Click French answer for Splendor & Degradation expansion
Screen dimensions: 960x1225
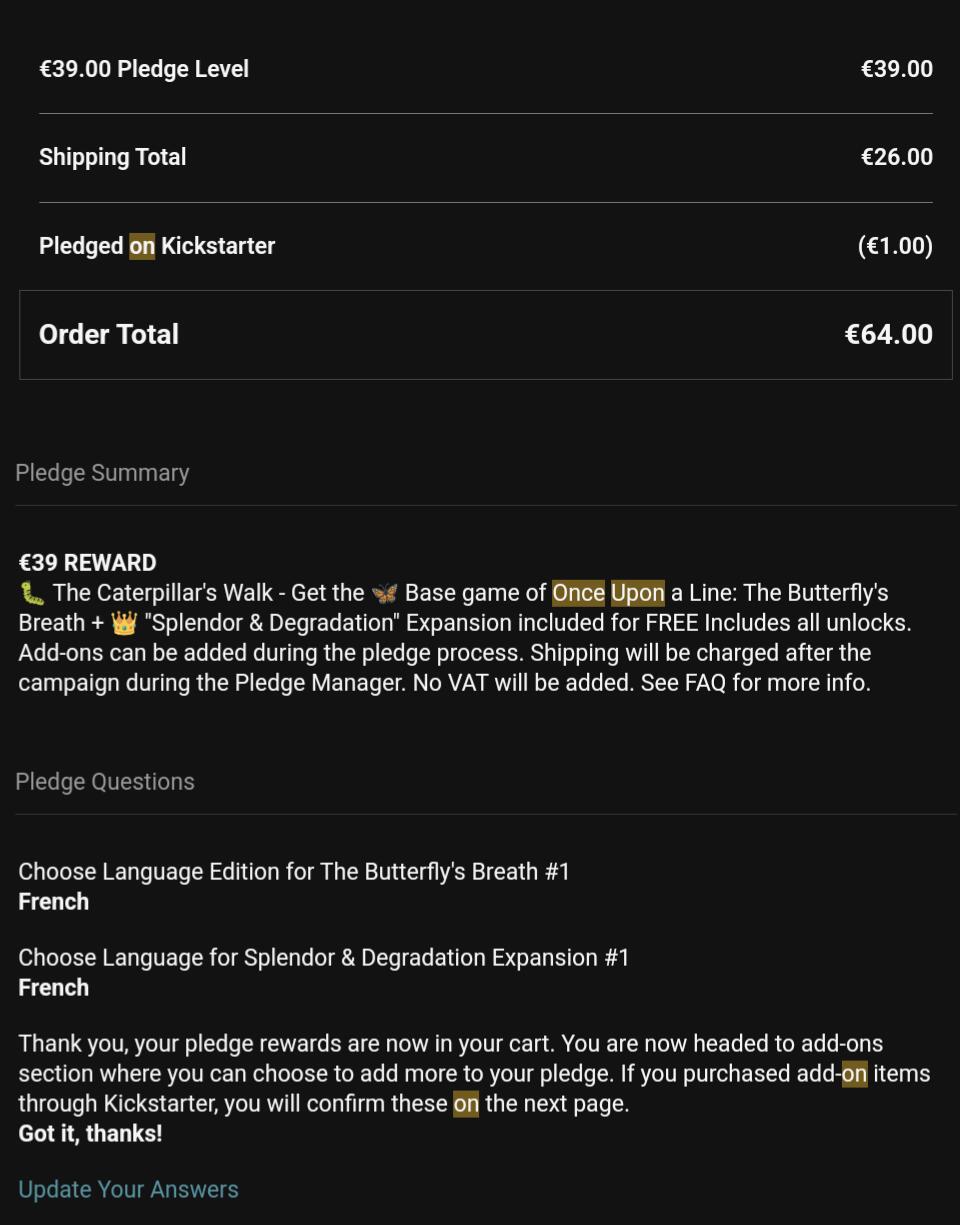tap(54, 988)
